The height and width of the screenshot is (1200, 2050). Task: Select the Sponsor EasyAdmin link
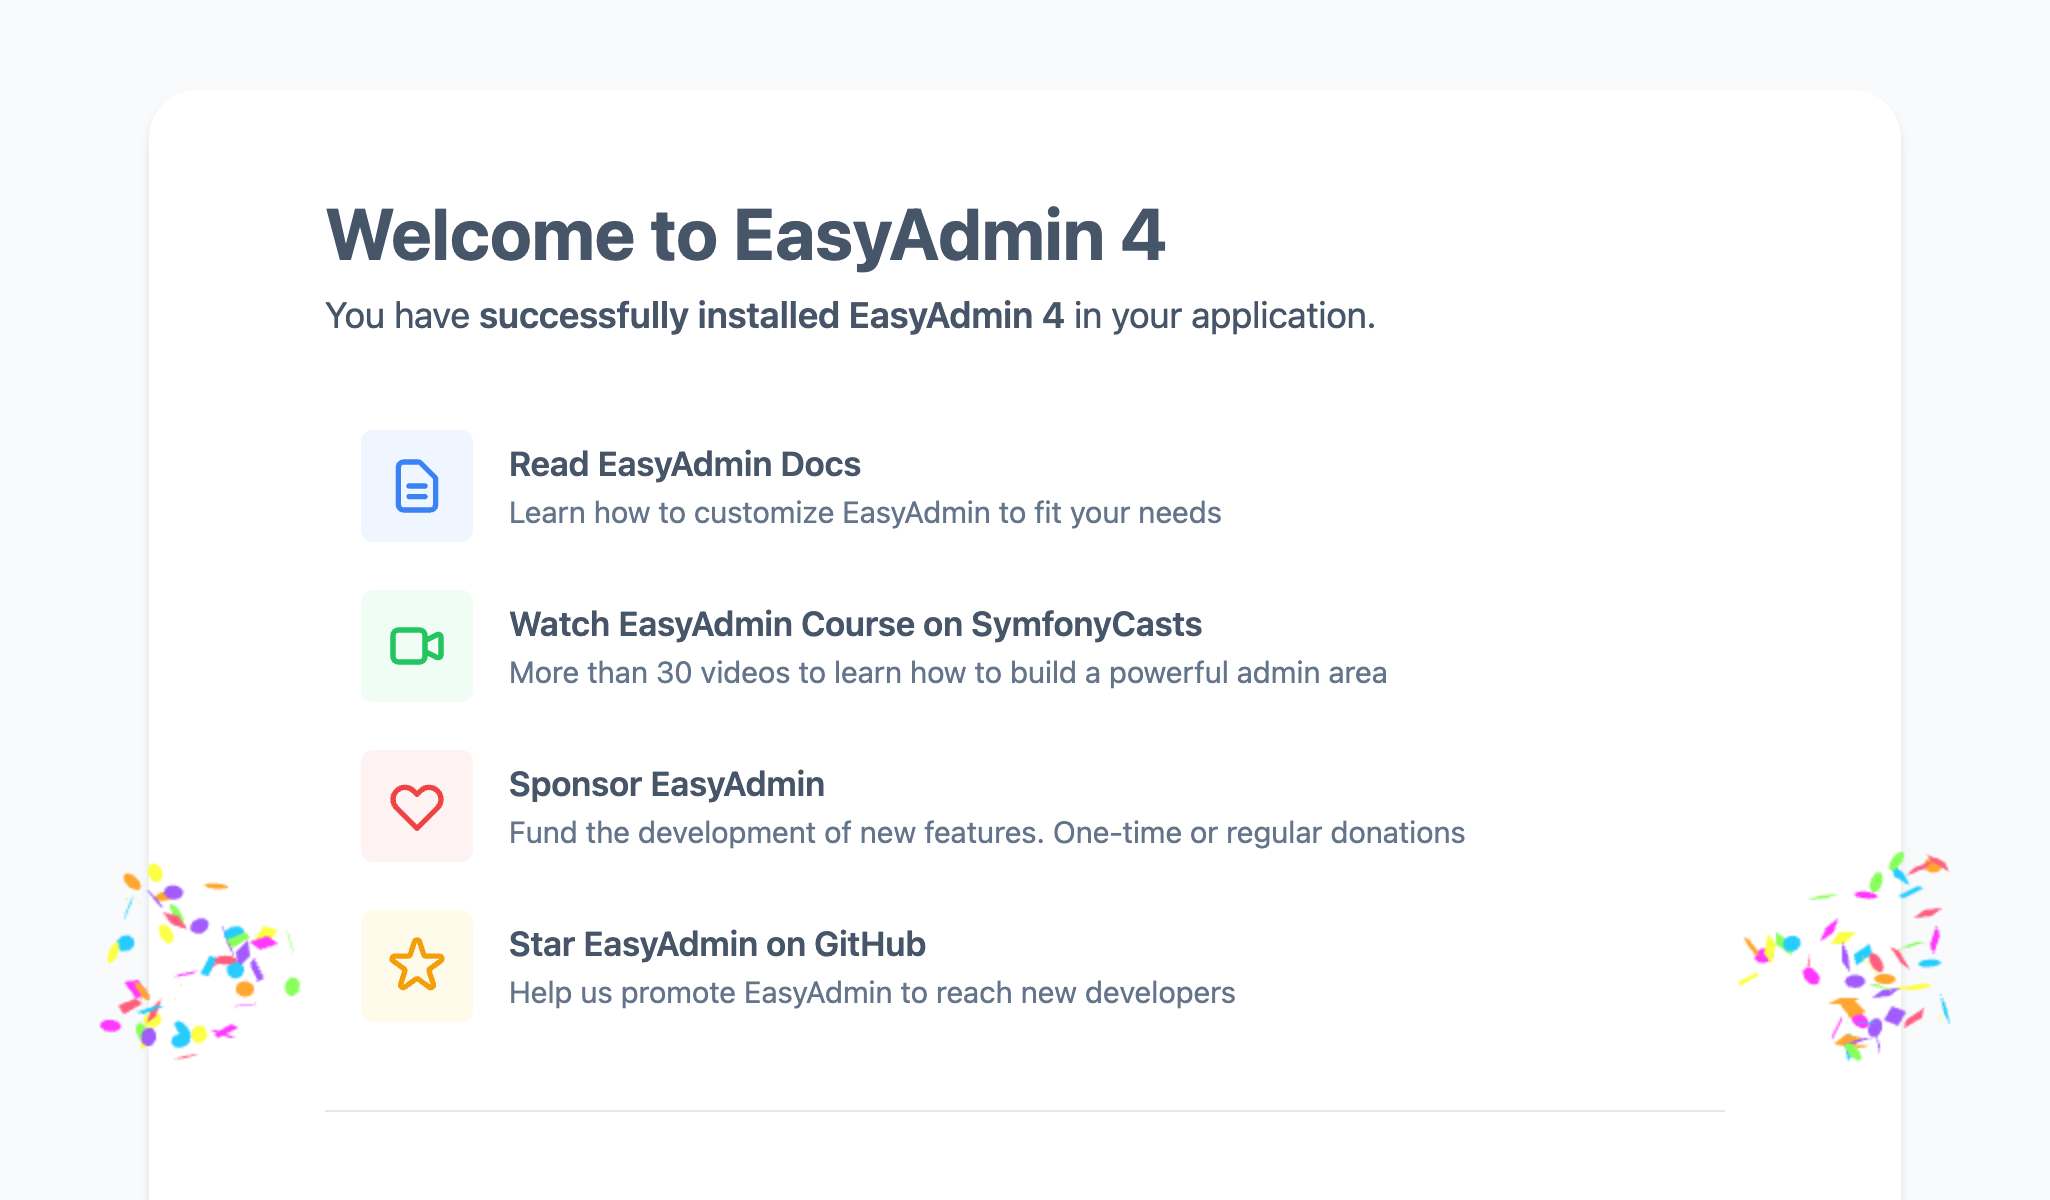tap(667, 783)
